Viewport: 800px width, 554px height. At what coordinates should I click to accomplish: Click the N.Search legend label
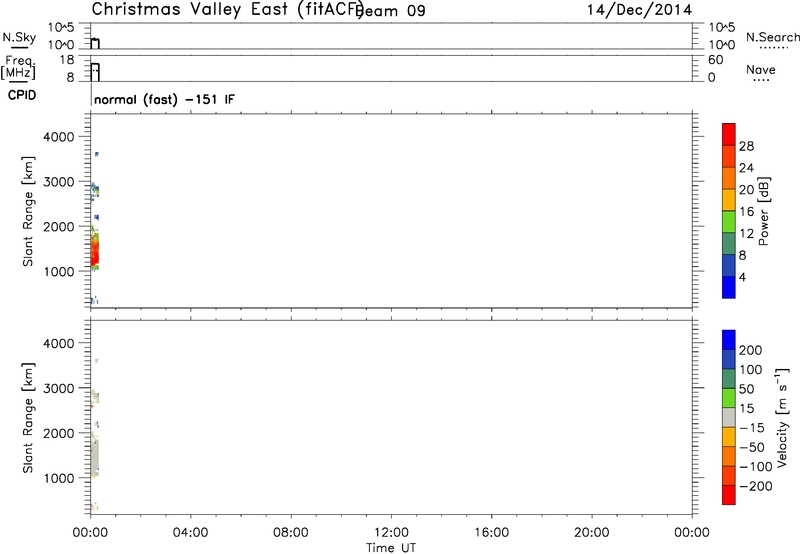tap(772, 37)
